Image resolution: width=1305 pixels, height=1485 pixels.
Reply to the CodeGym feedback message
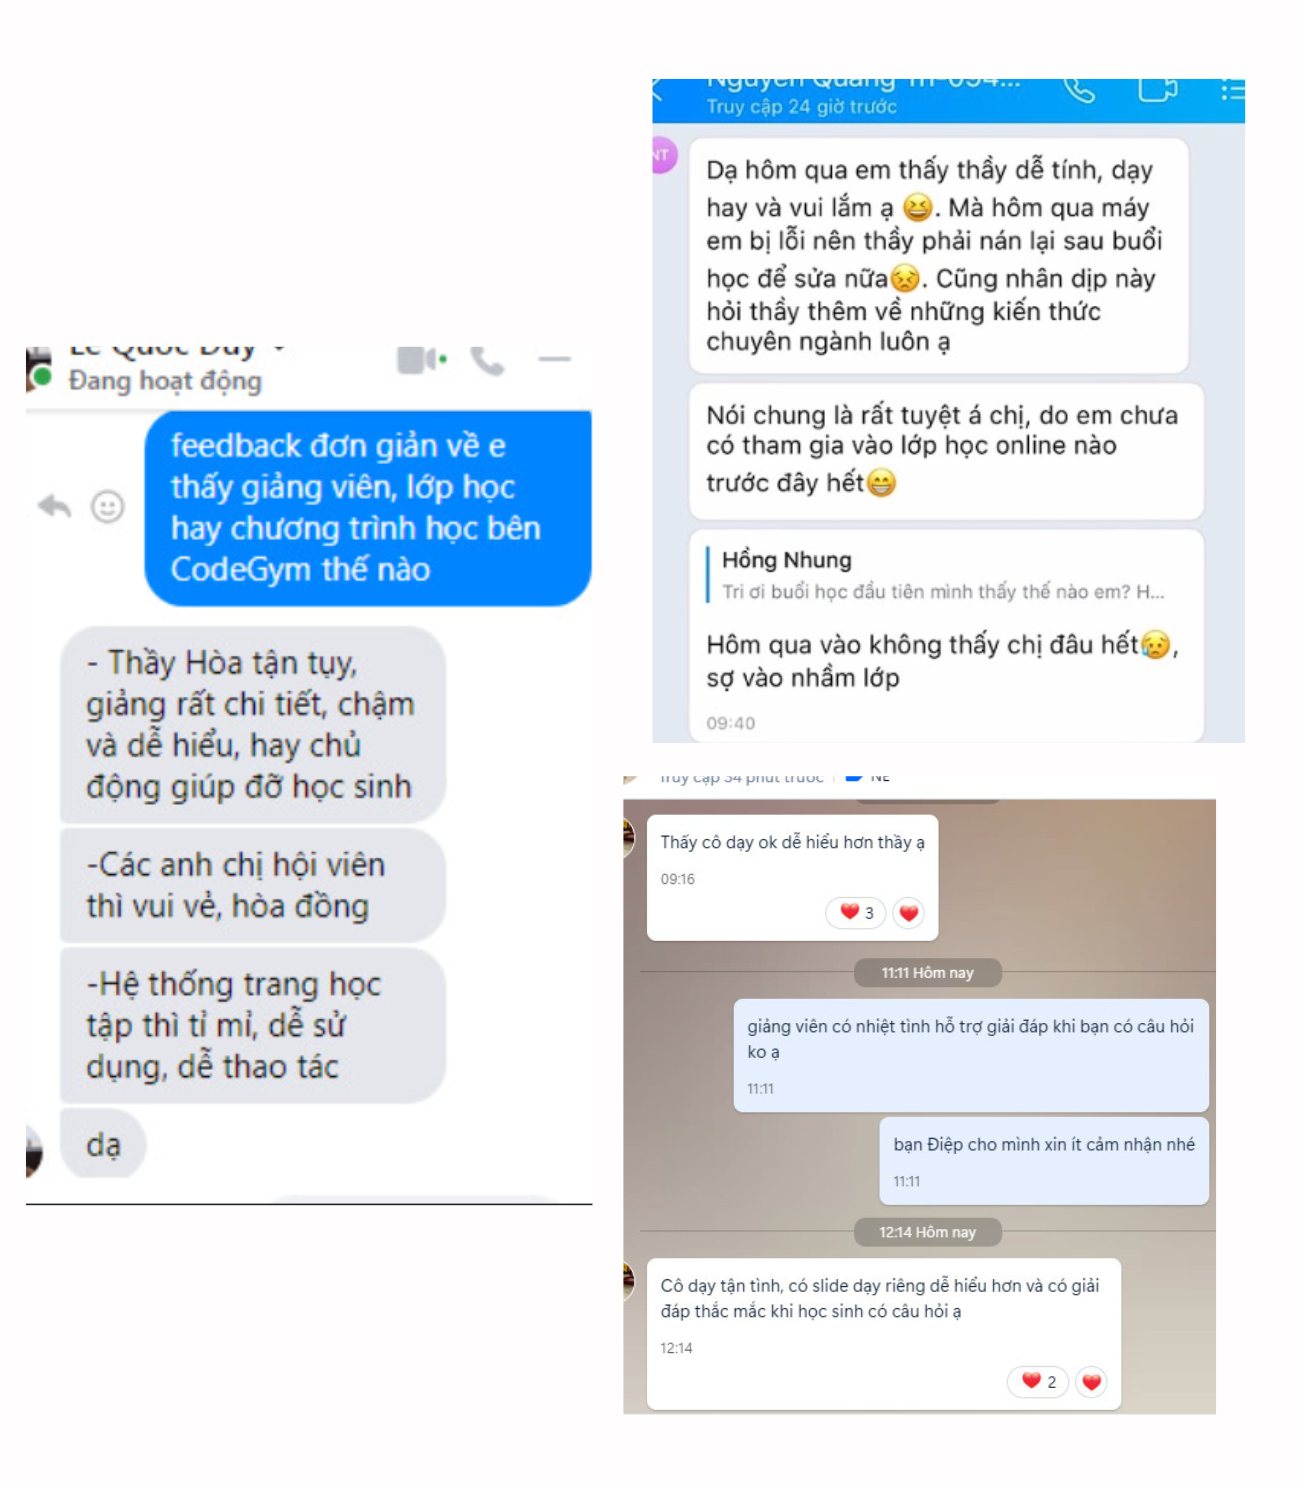[54, 506]
